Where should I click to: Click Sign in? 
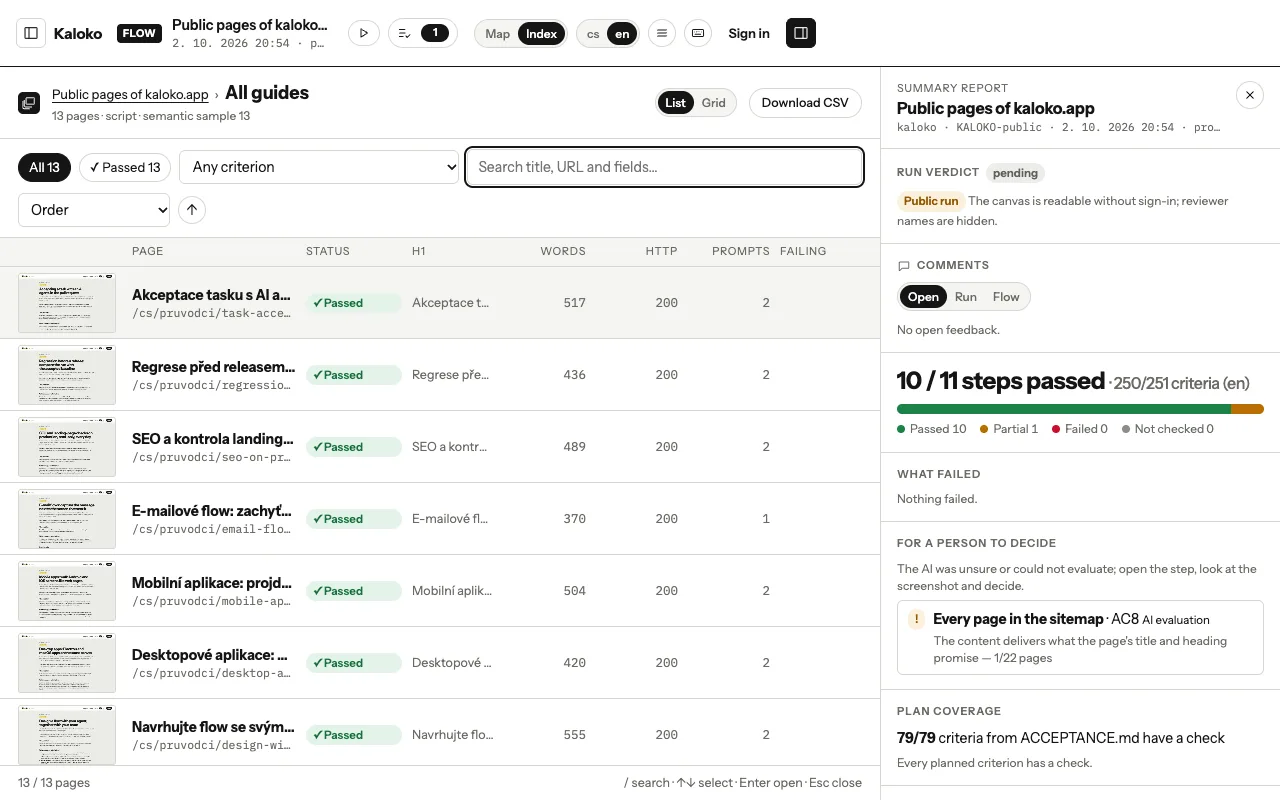(x=749, y=33)
